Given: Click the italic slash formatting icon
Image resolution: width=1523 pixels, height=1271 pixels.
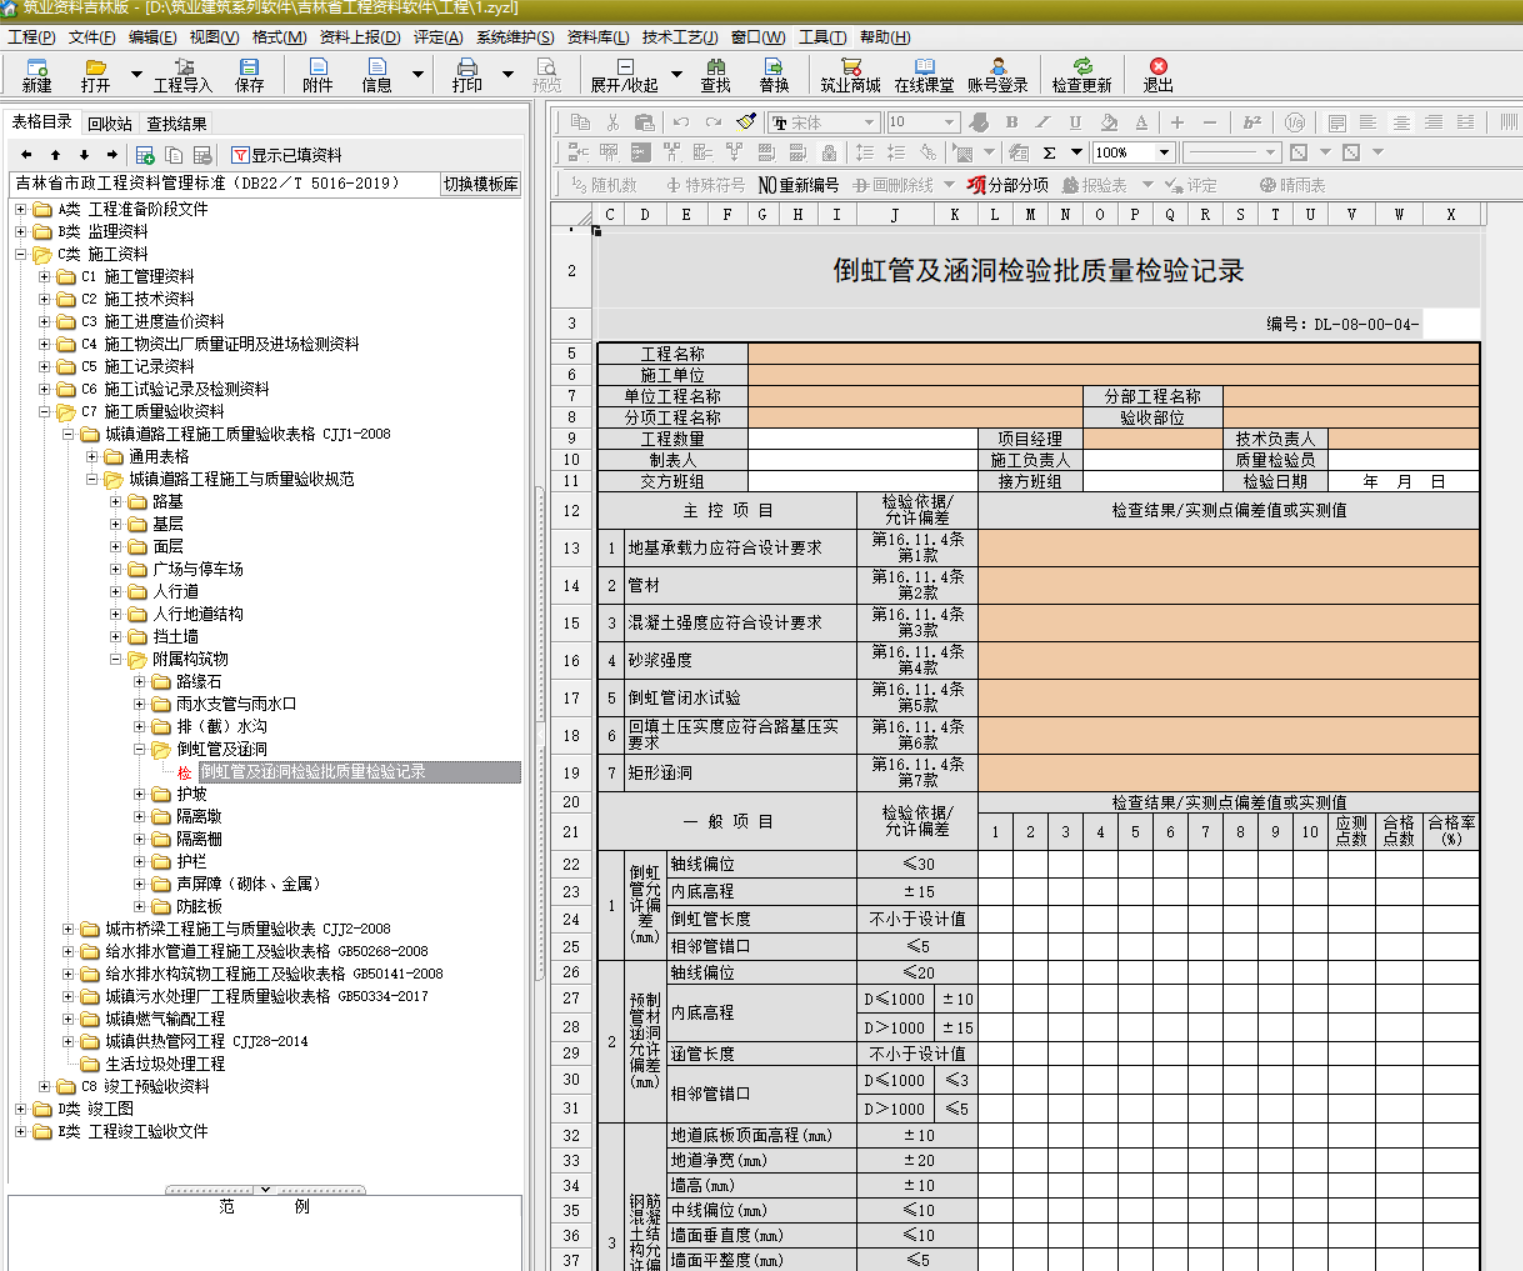Looking at the screenshot, I should pyautogui.click(x=1043, y=122).
